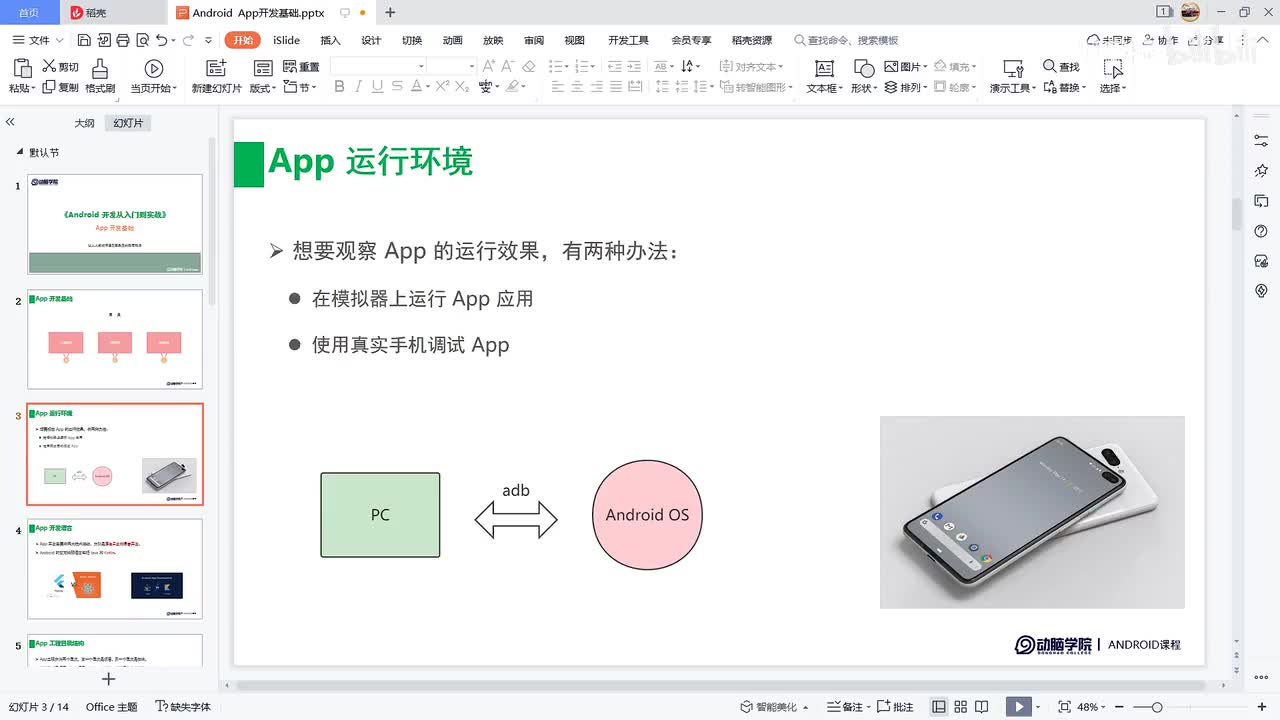Select slide 2 thumbnail App 开发基础
Screen dimensions: 1280x720
pos(115,339)
